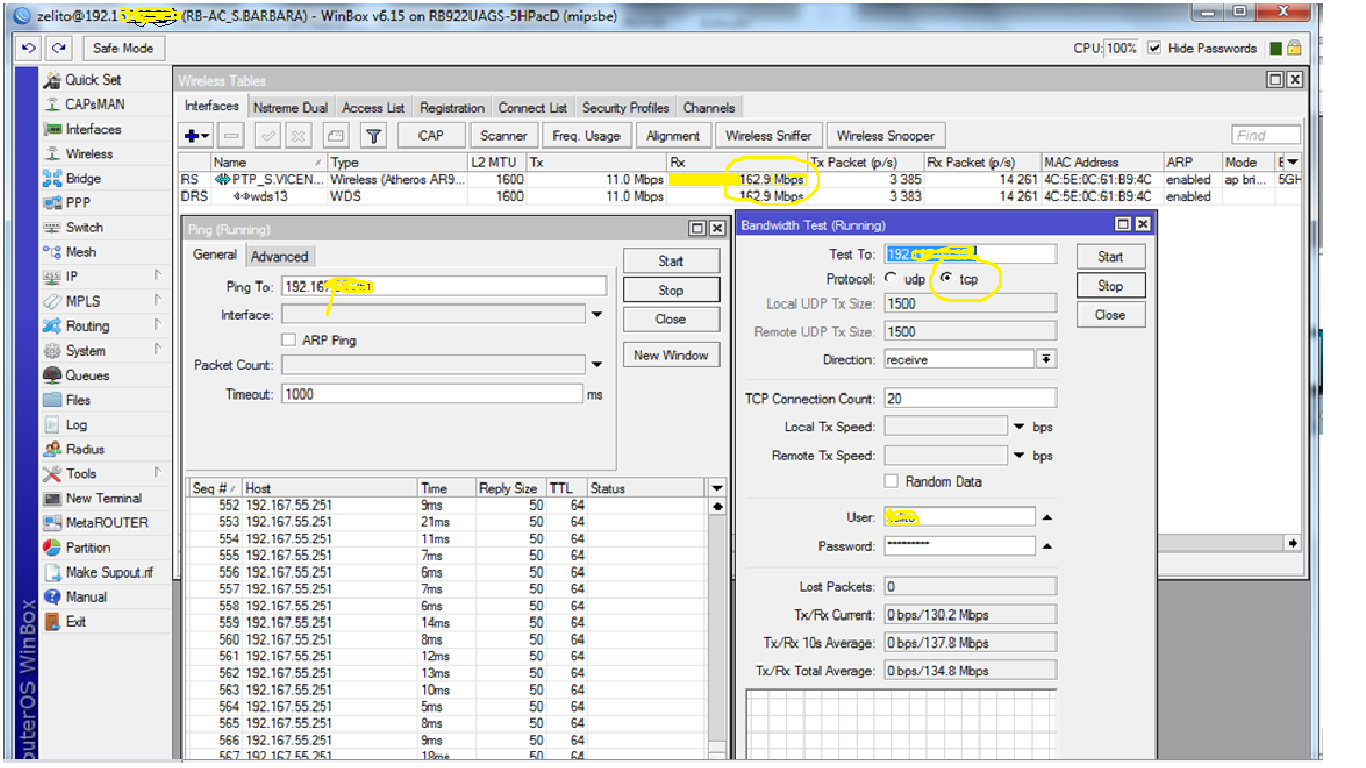Tick the Random Data checkbox
This screenshot has height=768, width=1366.
(x=891, y=482)
